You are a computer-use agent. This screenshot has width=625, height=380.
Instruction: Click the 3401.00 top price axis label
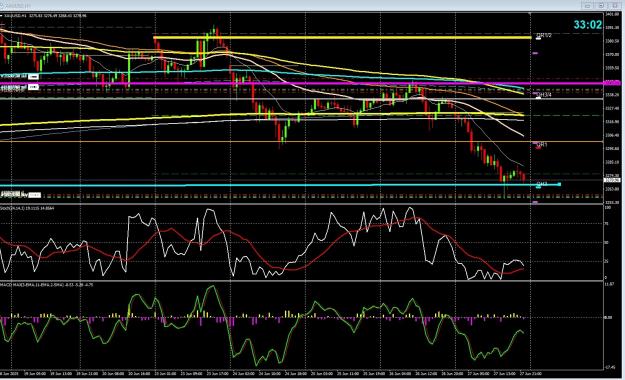click(612, 14)
